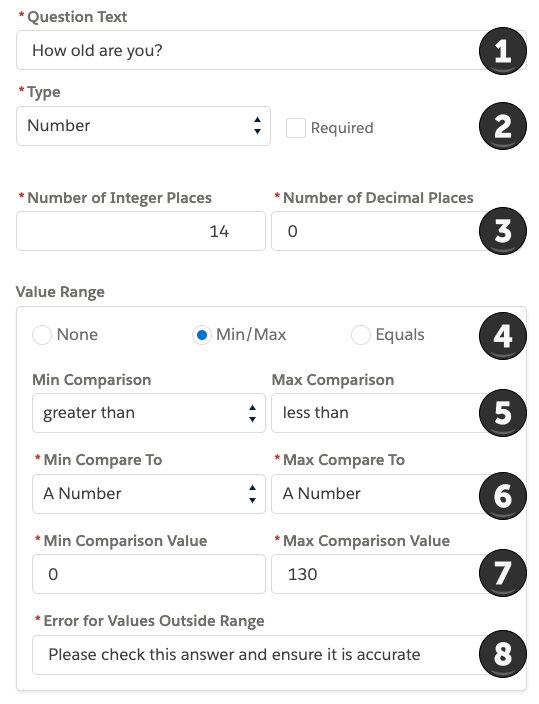Choose the Min/Max radio button
539x704 pixels.
tap(202, 335)
